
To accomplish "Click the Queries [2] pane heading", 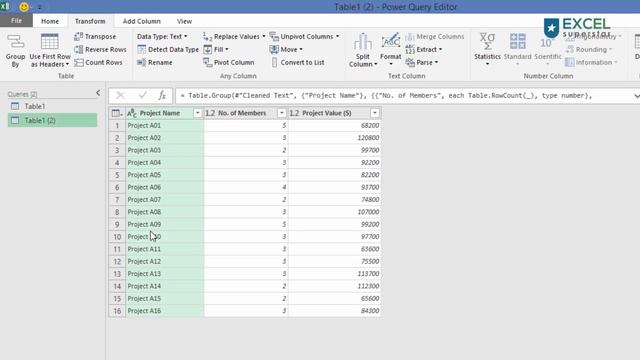I will click(22, 94).
